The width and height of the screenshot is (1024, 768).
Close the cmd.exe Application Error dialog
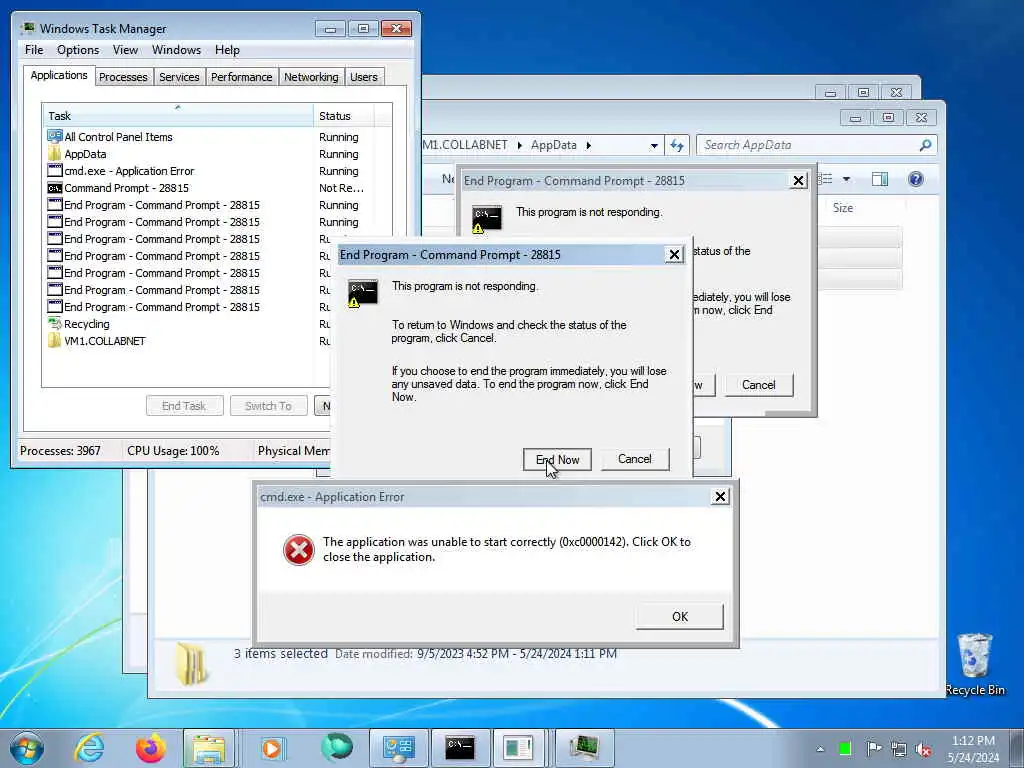coord(720,497)
